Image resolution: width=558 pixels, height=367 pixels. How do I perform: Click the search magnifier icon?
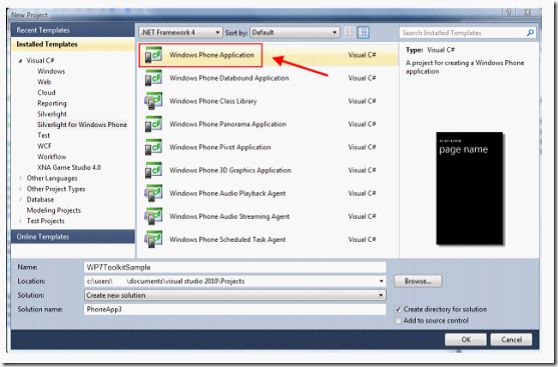(x=530, y=33)
